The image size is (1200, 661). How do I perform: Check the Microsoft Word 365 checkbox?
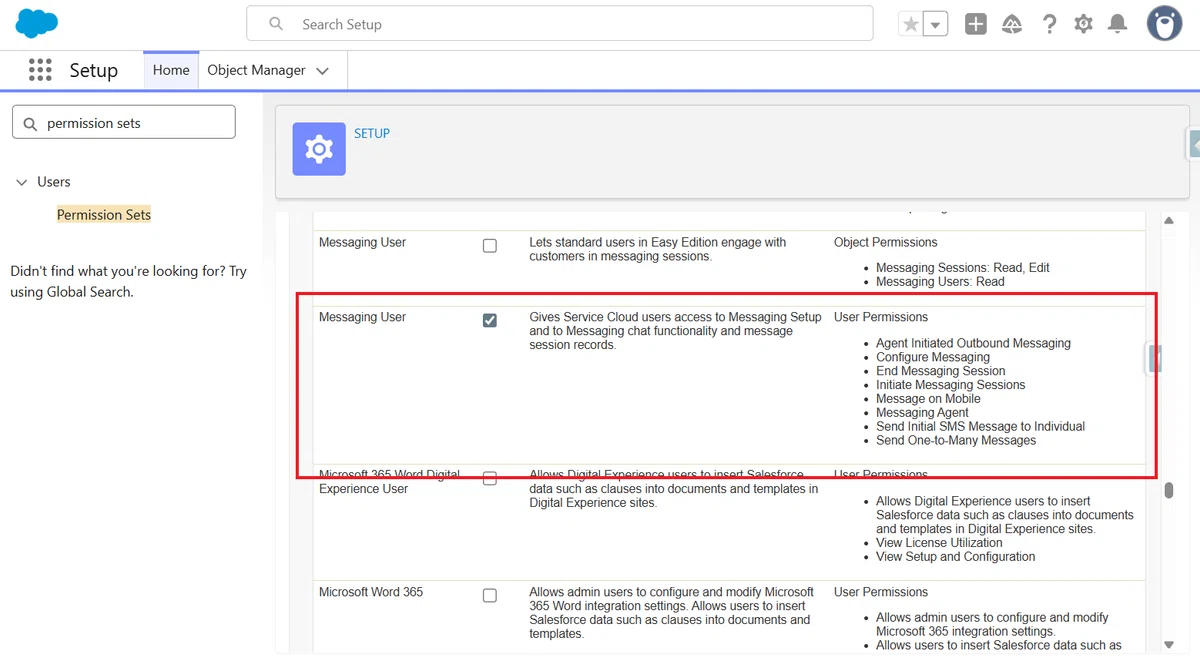pos(490,595)
